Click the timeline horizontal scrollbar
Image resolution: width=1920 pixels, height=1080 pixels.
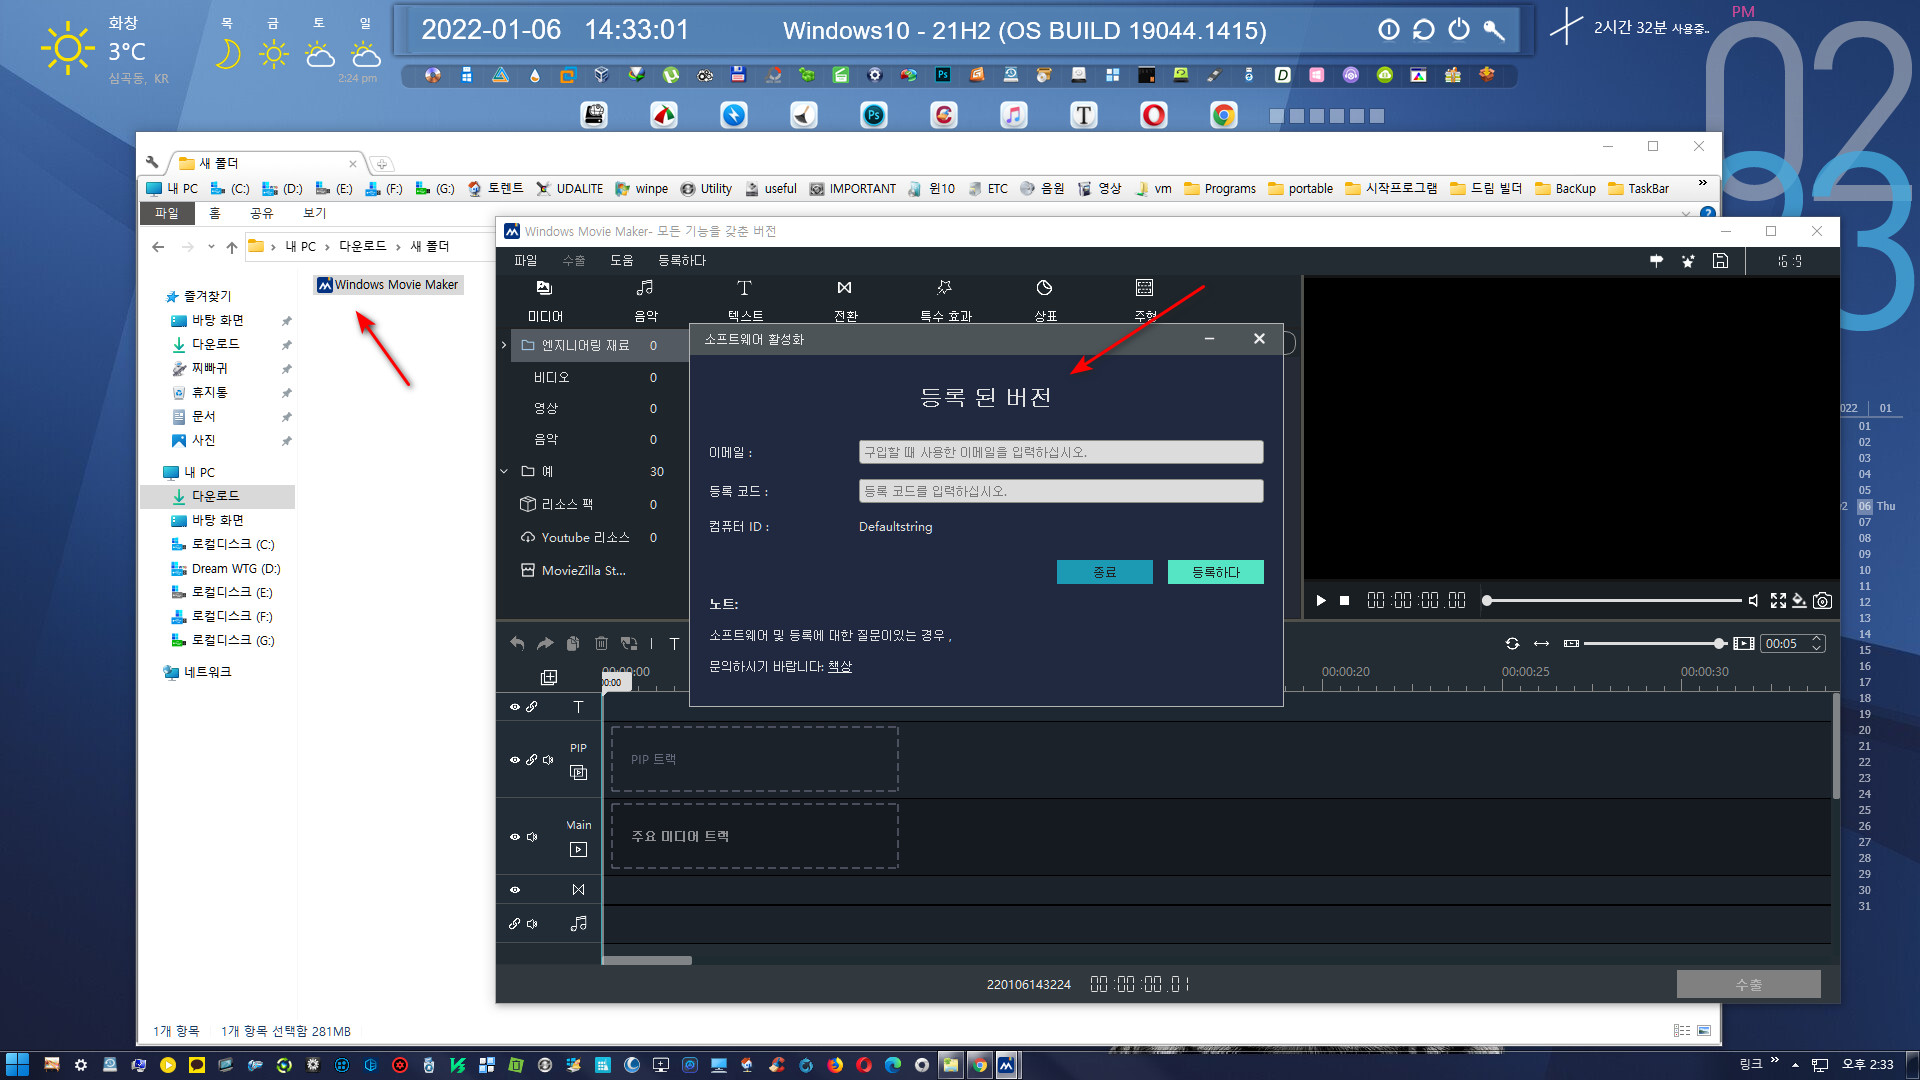click(x=647, y=961)
